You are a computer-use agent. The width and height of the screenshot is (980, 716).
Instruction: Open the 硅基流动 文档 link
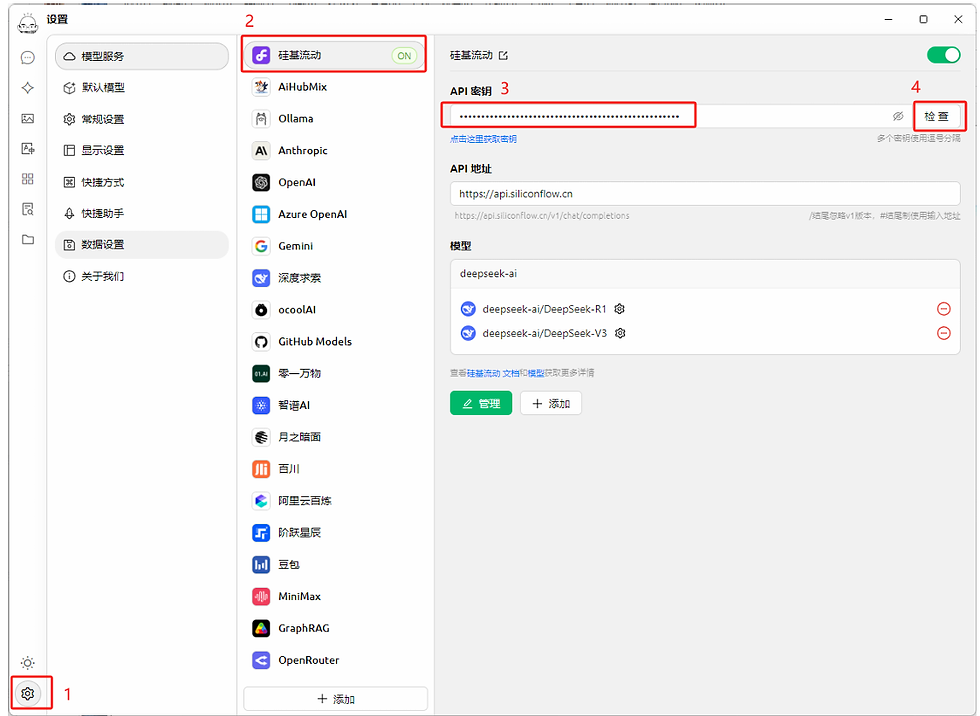coord(493,373)
